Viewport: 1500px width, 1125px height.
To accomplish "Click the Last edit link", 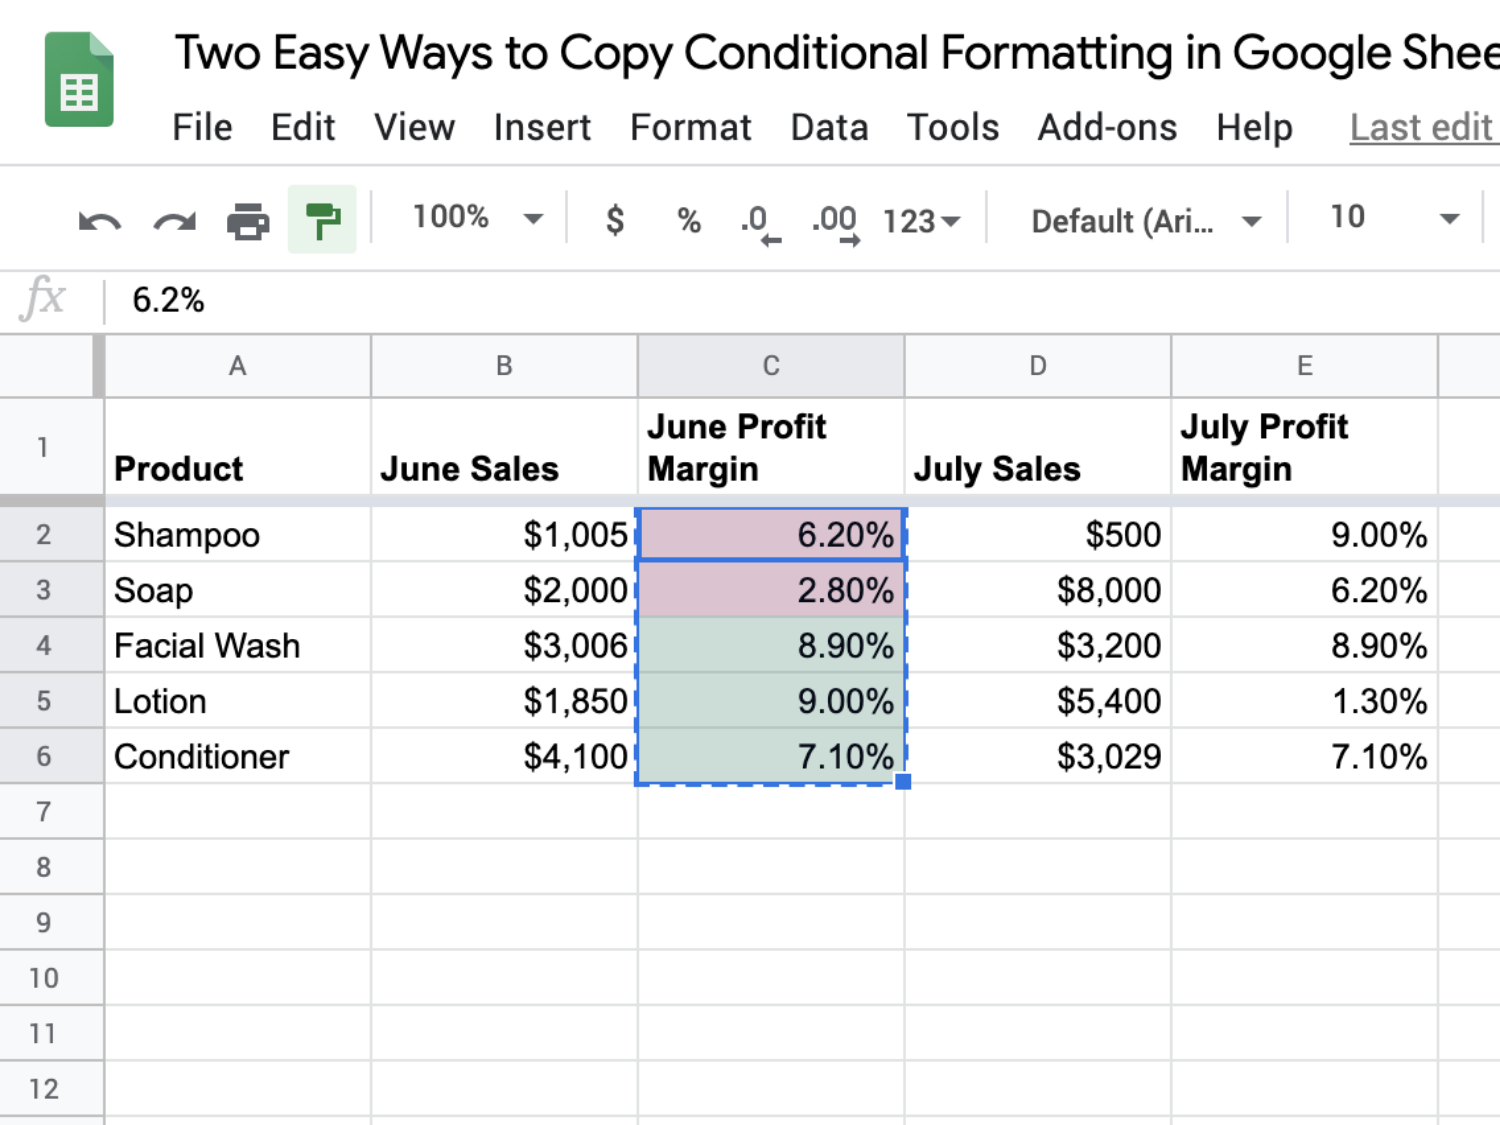I will (x=1421, y=128).
